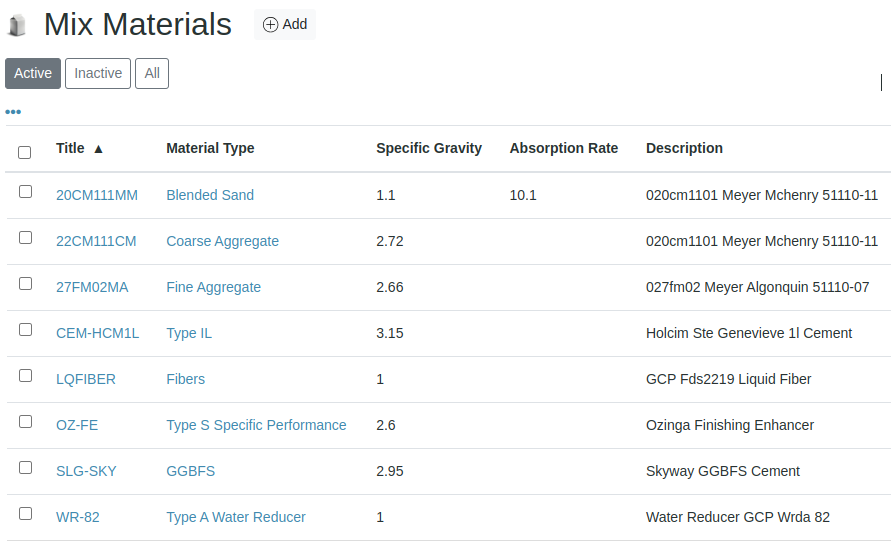
Task: Tick the WR-82 row checkbox
Action: pyautogui.click(x=25, y=513)
